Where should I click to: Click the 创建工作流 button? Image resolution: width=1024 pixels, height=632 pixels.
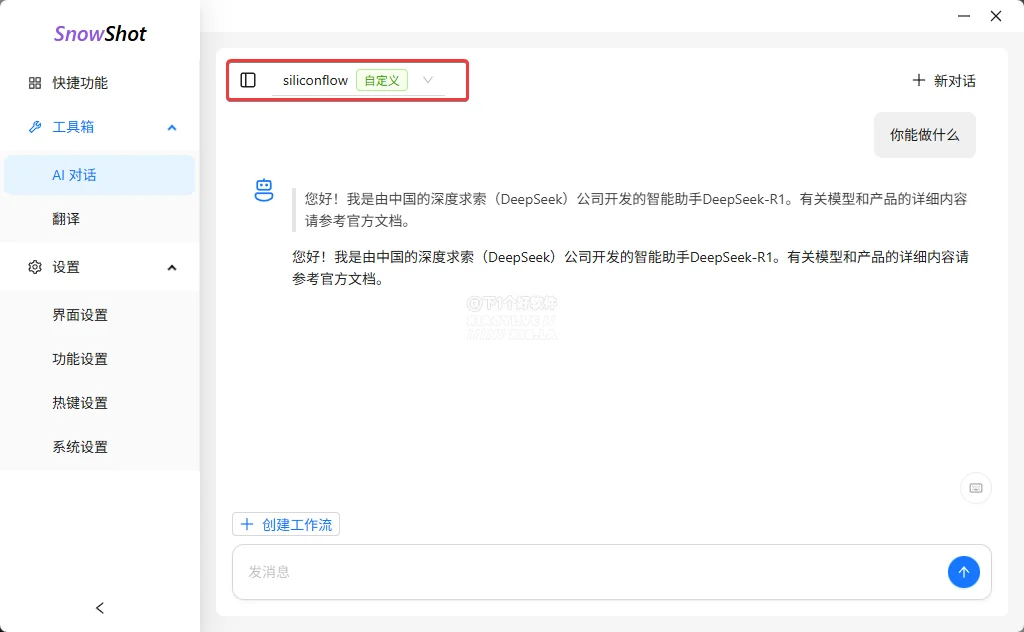point(286,524)
